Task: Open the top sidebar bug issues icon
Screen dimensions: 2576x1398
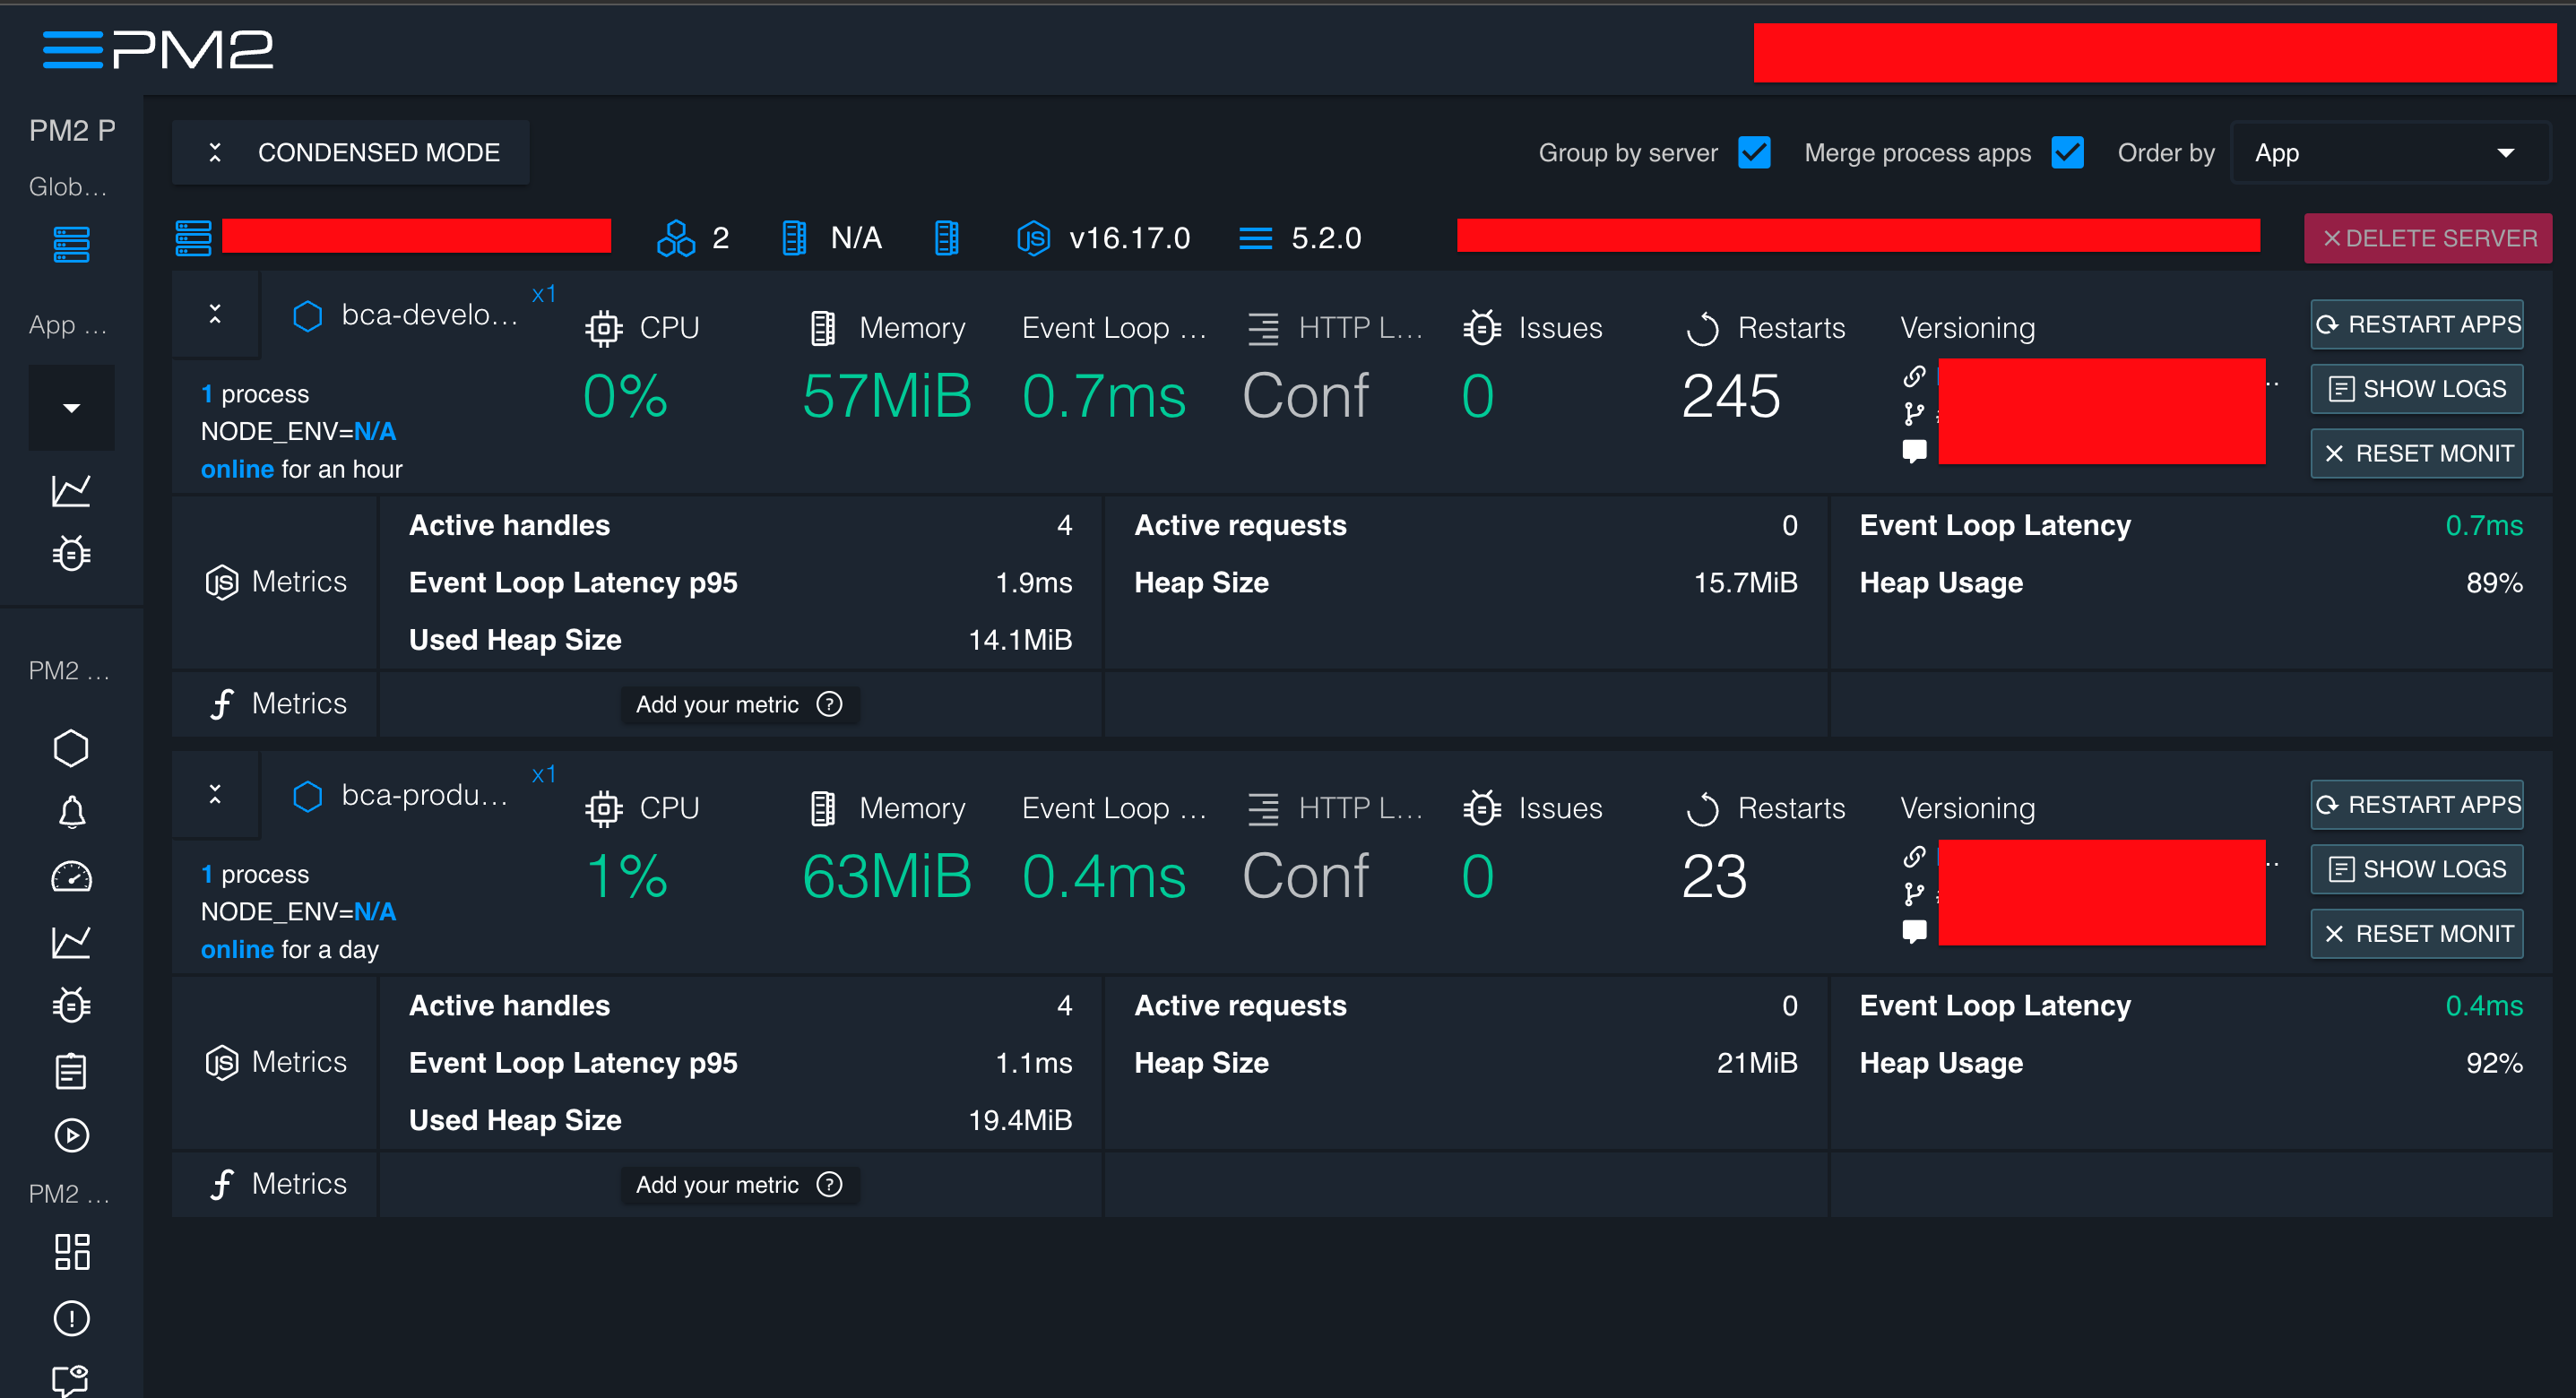Action: click(71, 553)
